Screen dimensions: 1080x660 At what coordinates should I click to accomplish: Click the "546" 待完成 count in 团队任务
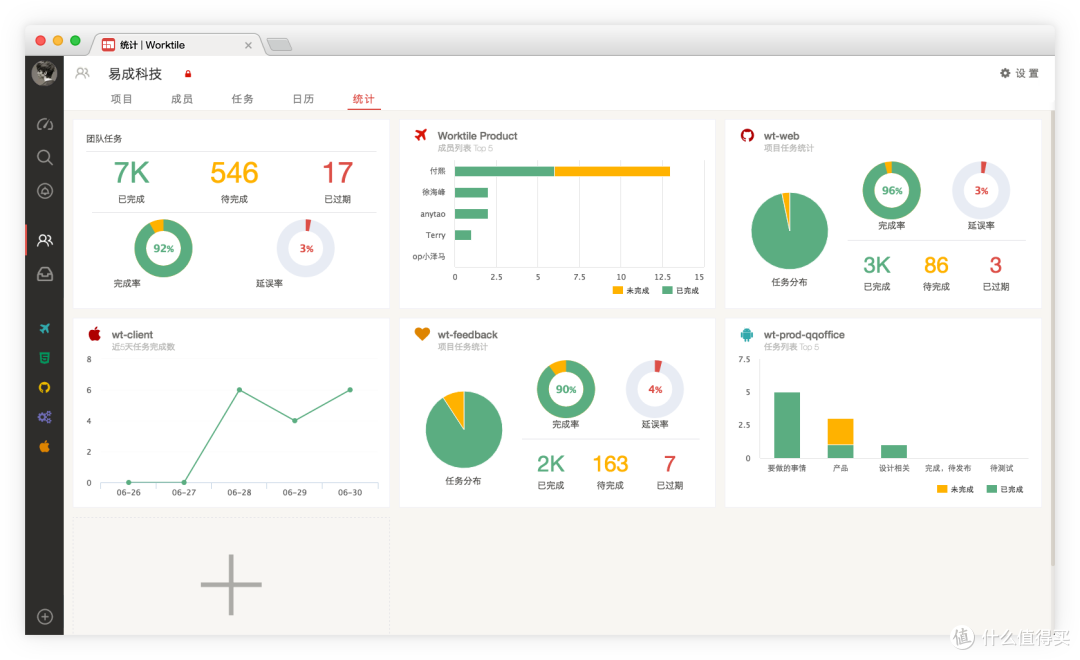tap(234, 173)
